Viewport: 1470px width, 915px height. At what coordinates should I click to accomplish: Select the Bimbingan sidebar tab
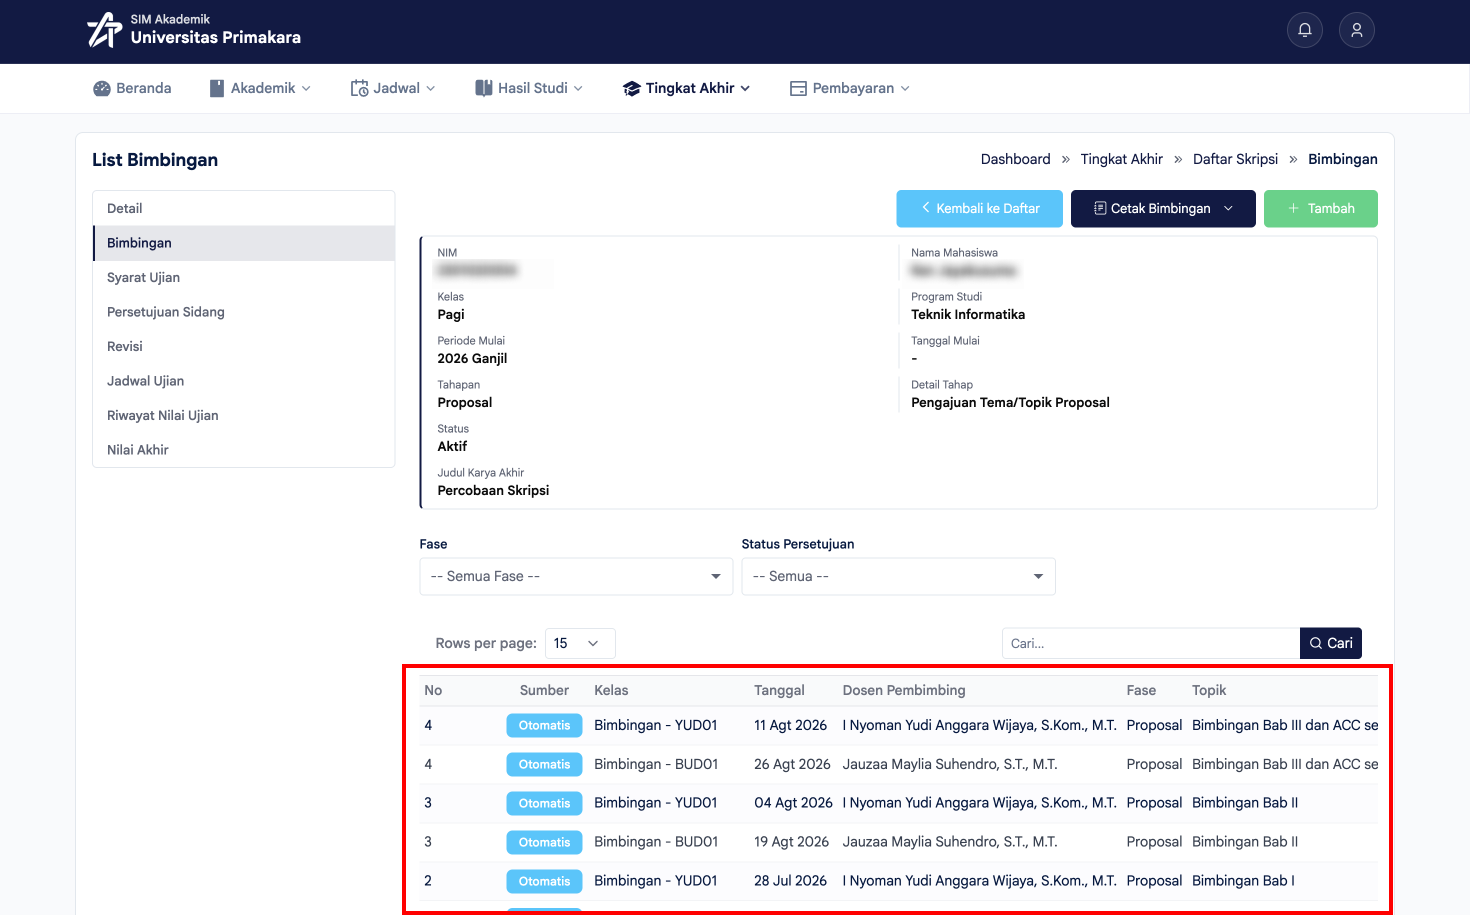point(244,243)
